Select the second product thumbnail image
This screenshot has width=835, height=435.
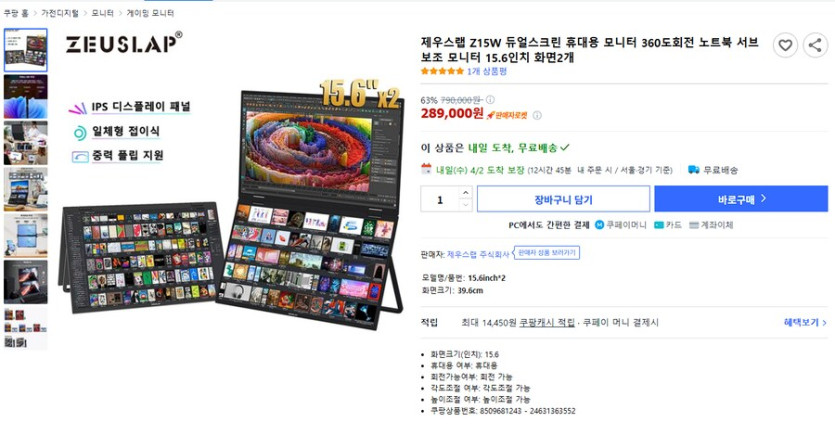pos(26,96)
